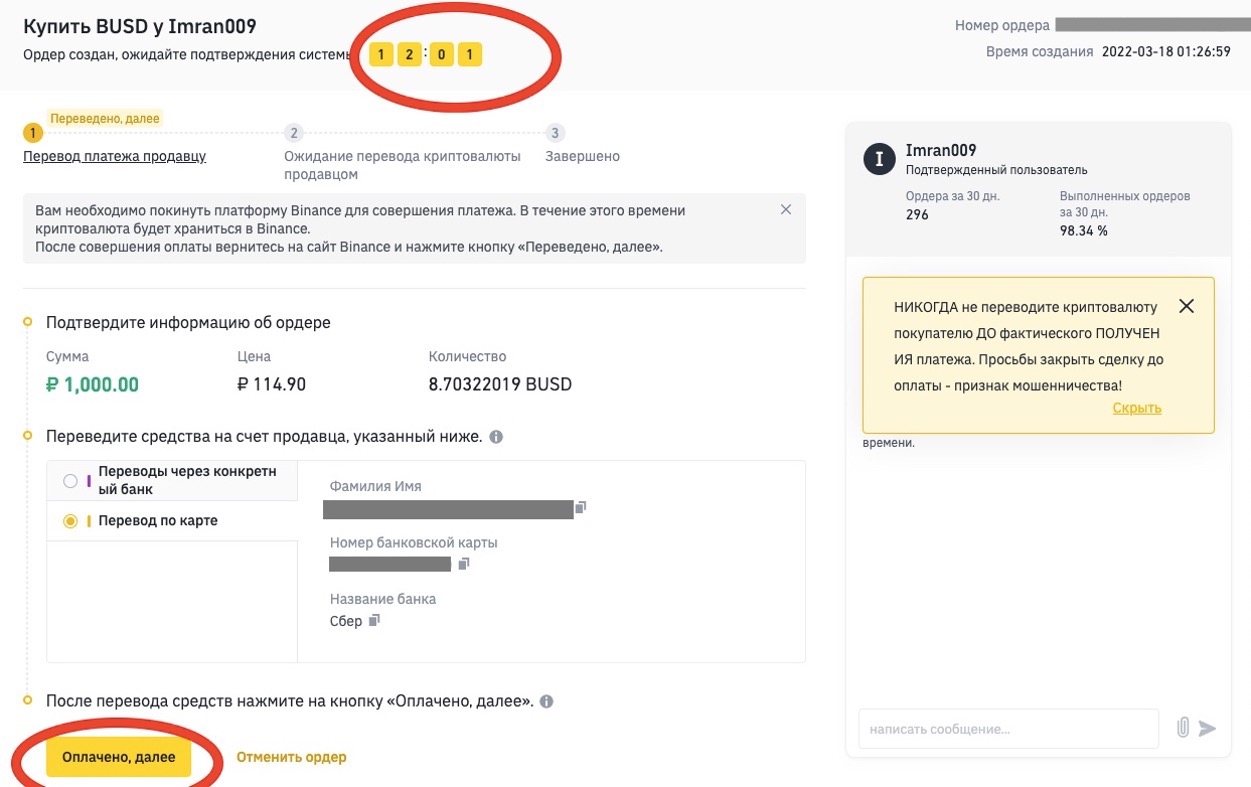Click the 'Название банка' field label
This screenshot has height=787, width=1251.
coord(383,599)
